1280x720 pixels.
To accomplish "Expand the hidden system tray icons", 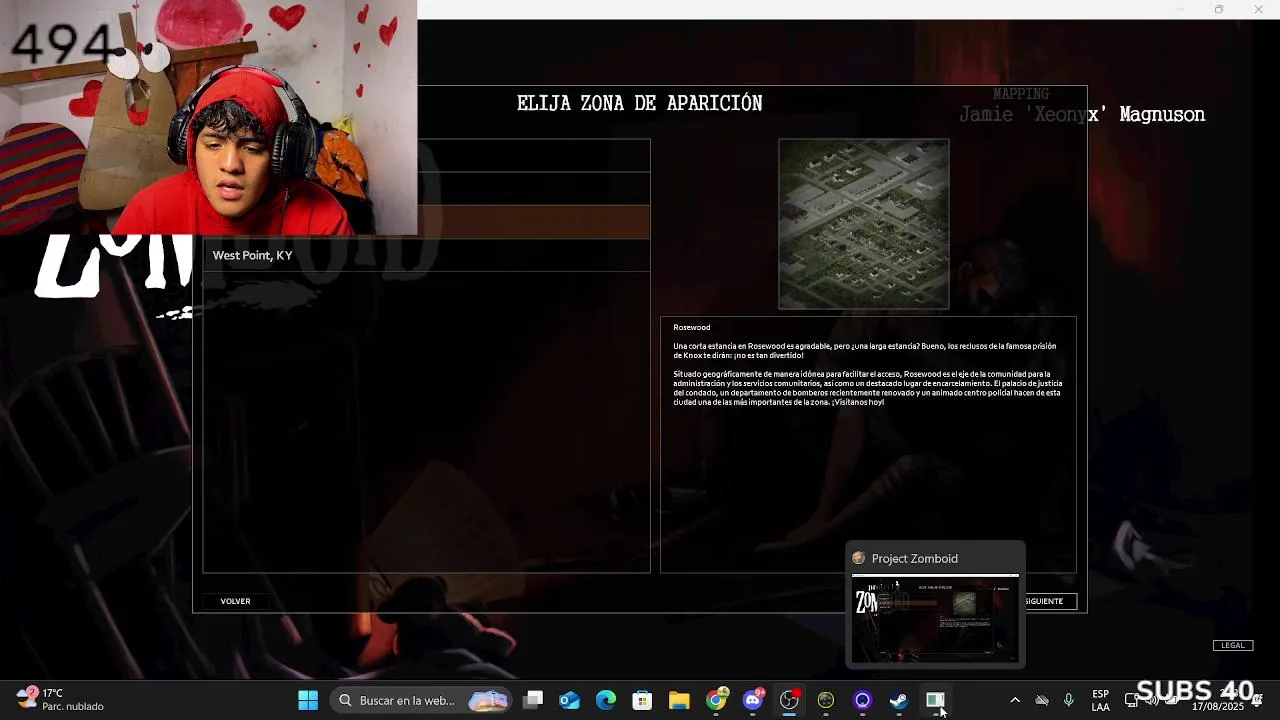I will [1015, 700].
